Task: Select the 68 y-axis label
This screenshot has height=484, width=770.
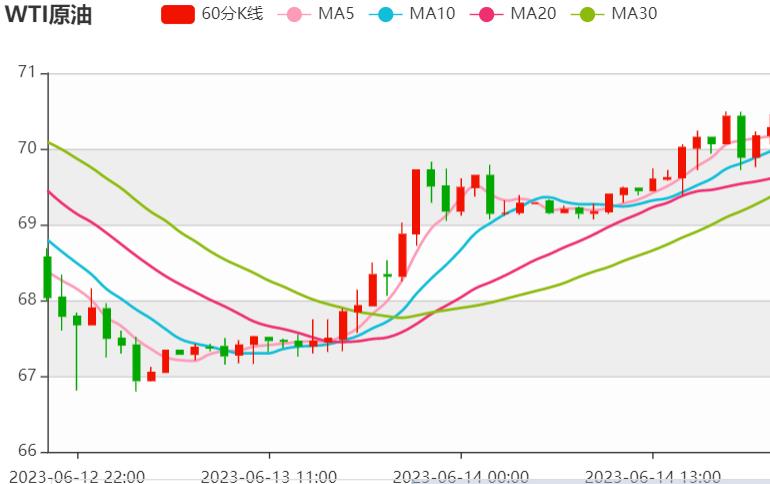Action: [27, 299]
